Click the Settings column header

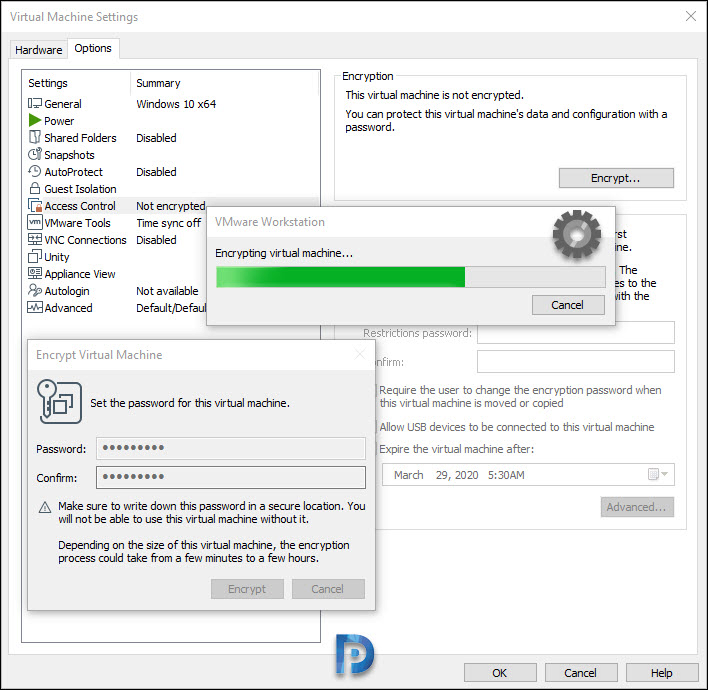point(48,83)
